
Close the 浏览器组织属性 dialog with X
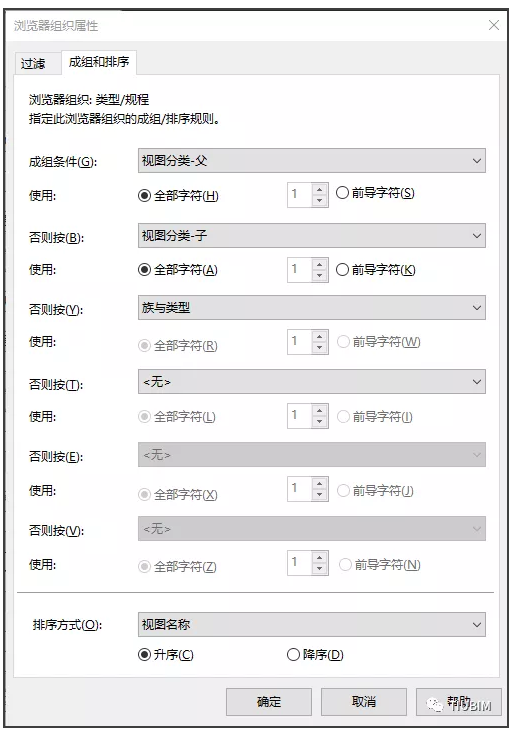pyautogui.click(x=493, y=25)
